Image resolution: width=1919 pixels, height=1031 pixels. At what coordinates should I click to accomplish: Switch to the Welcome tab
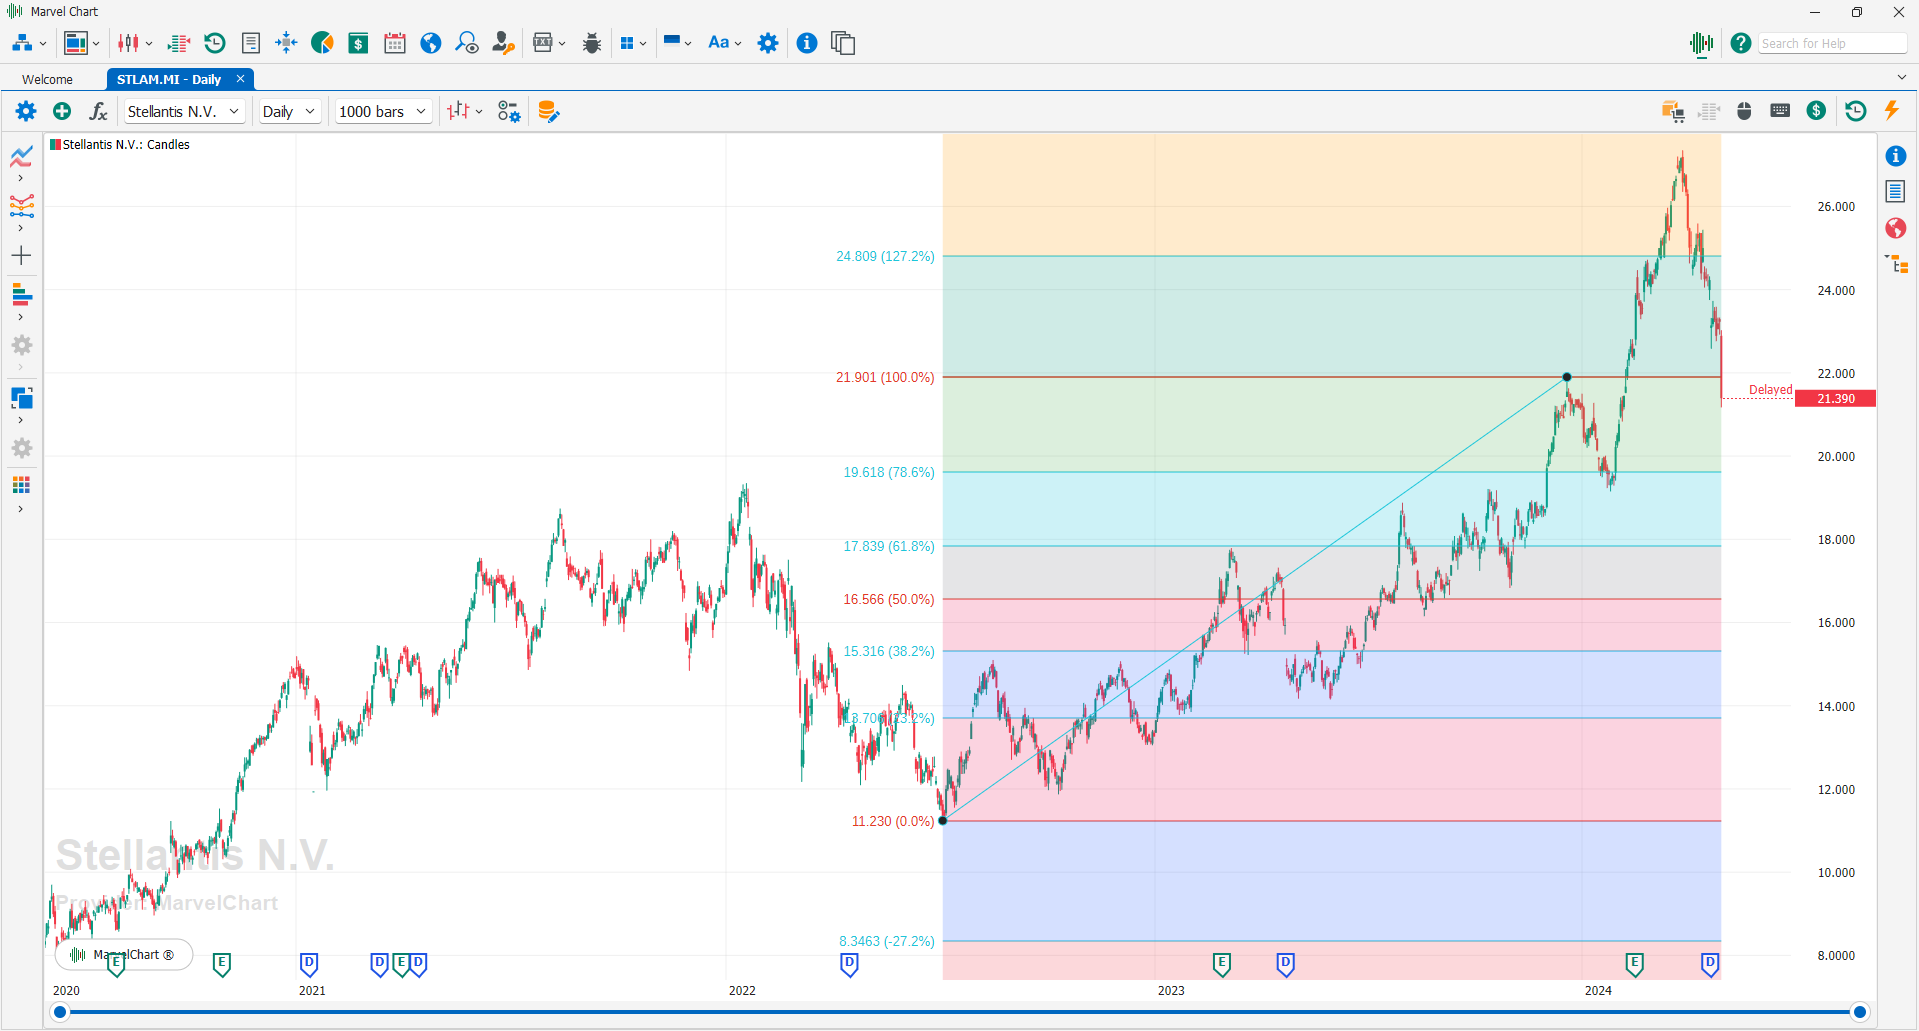click(x=47, y=79)
